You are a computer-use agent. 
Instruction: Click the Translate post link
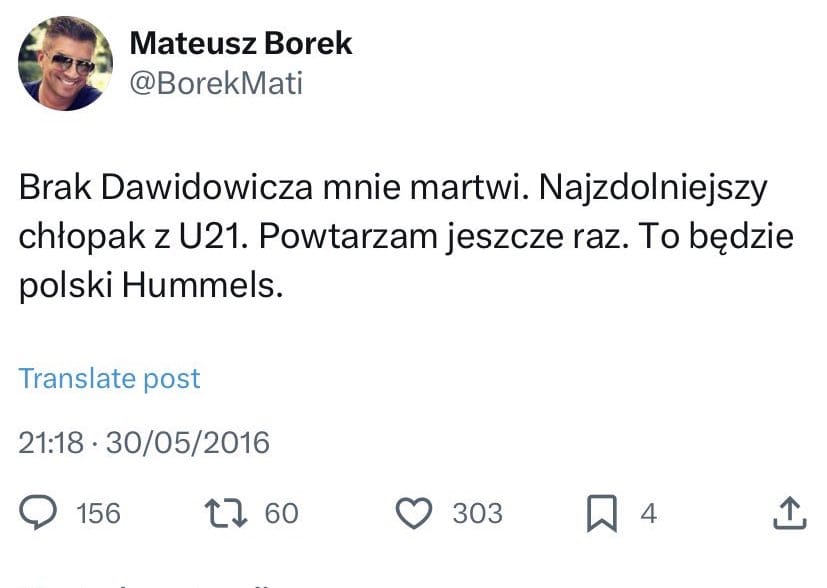[109, 379]
